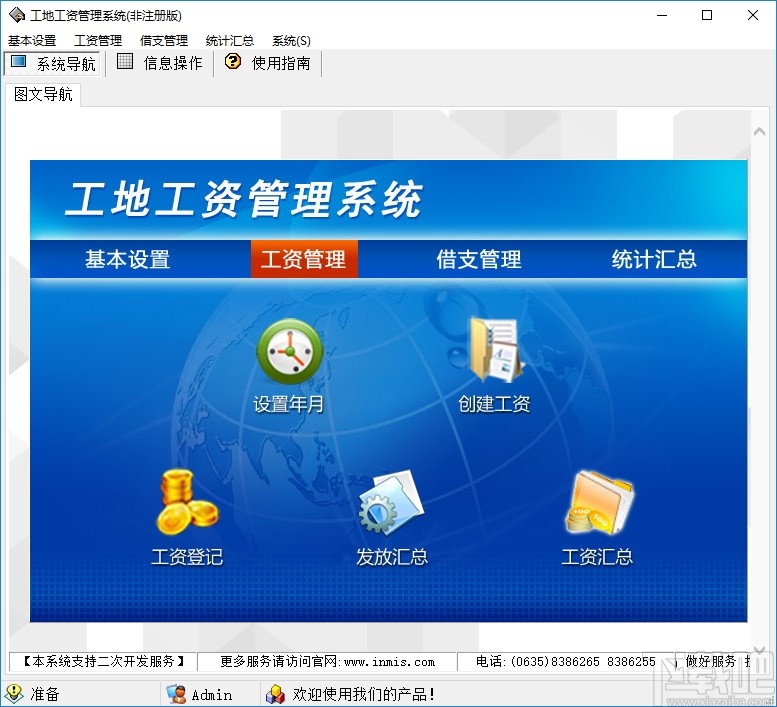Click the 准备 status icon

(13, 694)
